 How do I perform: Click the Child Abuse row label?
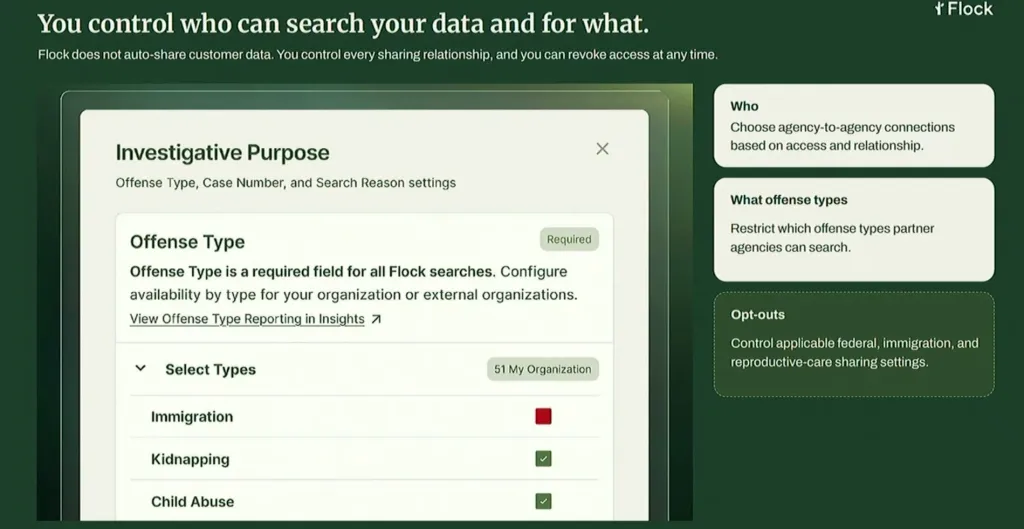pyautogui.click(x=193, y=502)
